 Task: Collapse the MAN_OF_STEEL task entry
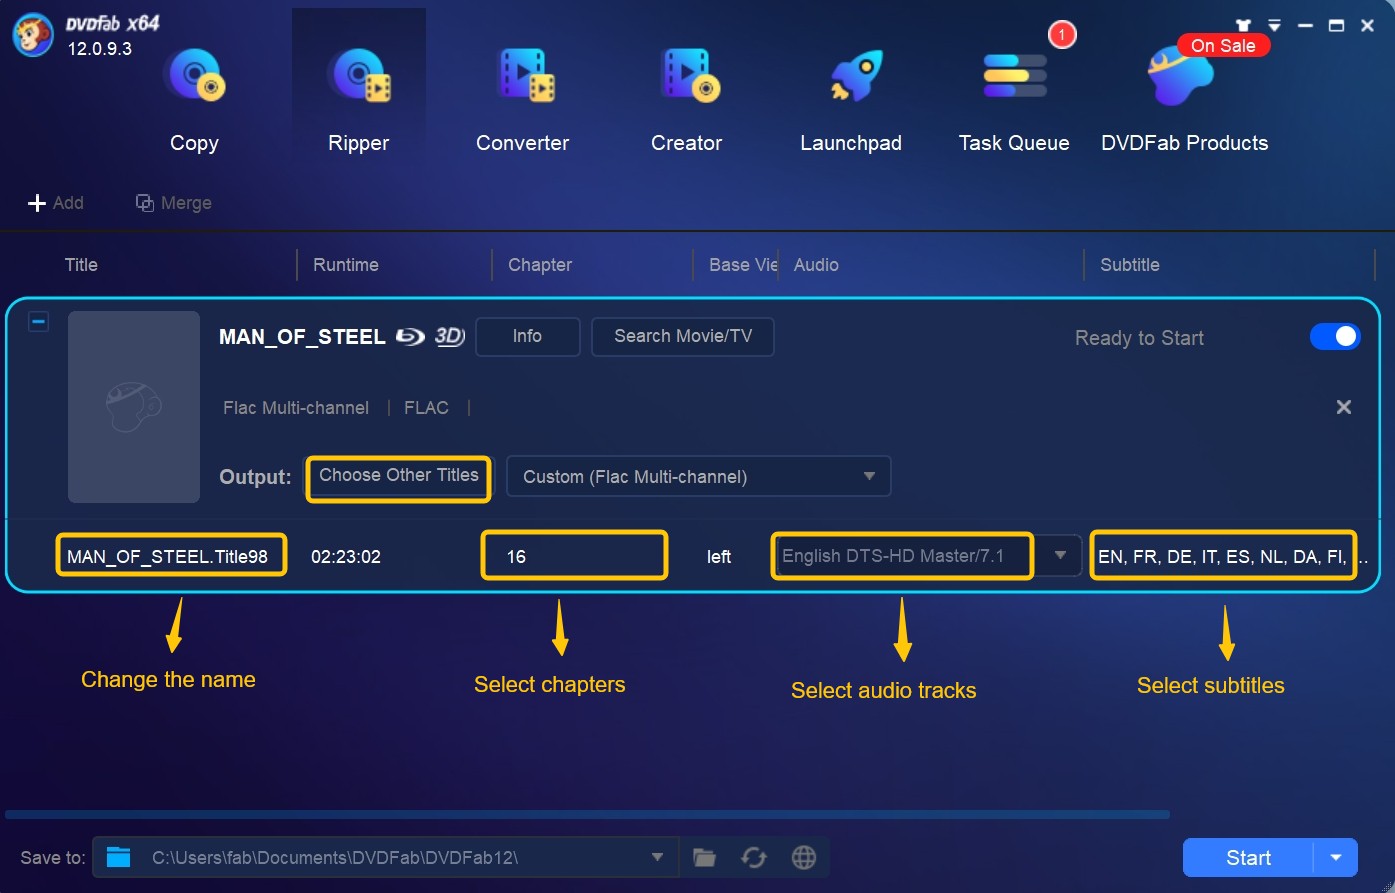pyautogui.click(x=38, y=322)
